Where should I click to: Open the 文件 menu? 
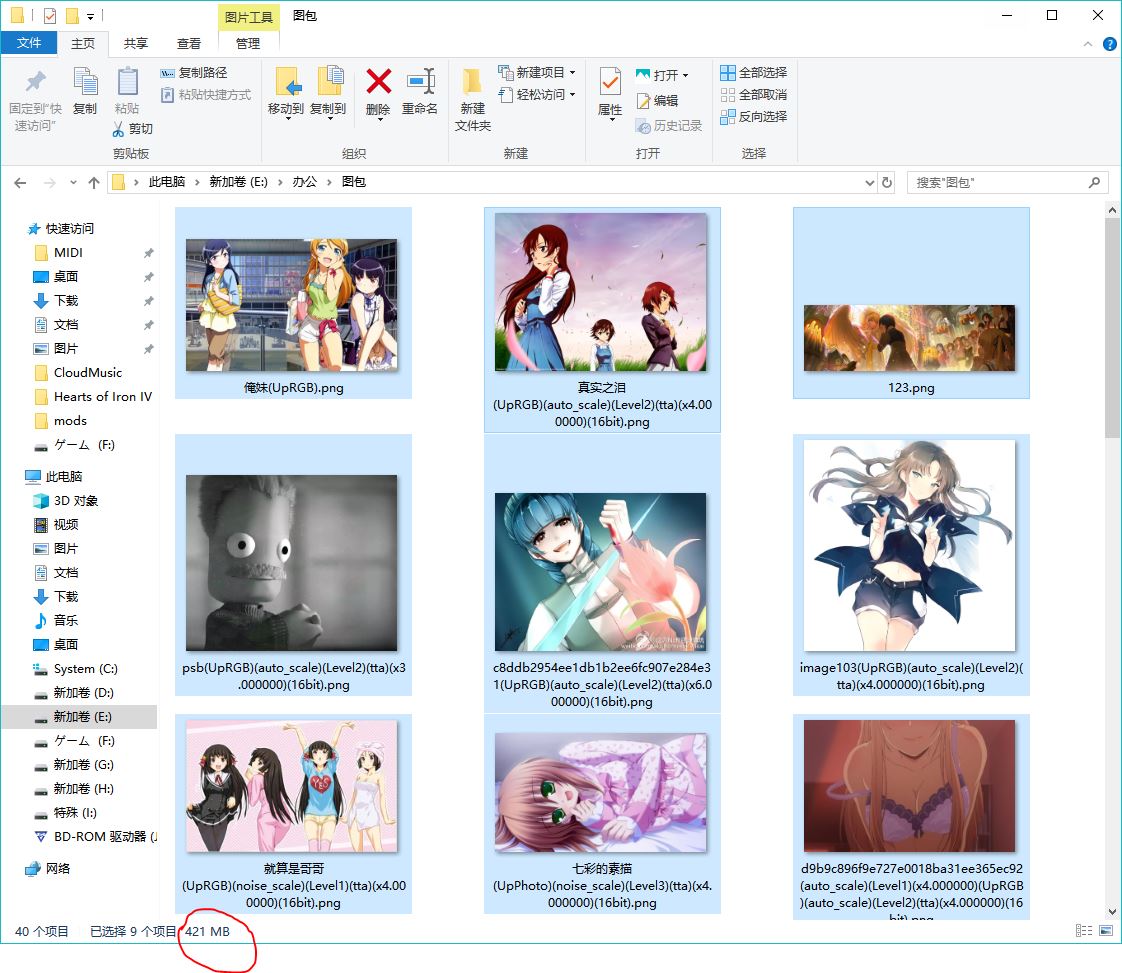coord(30,43)
